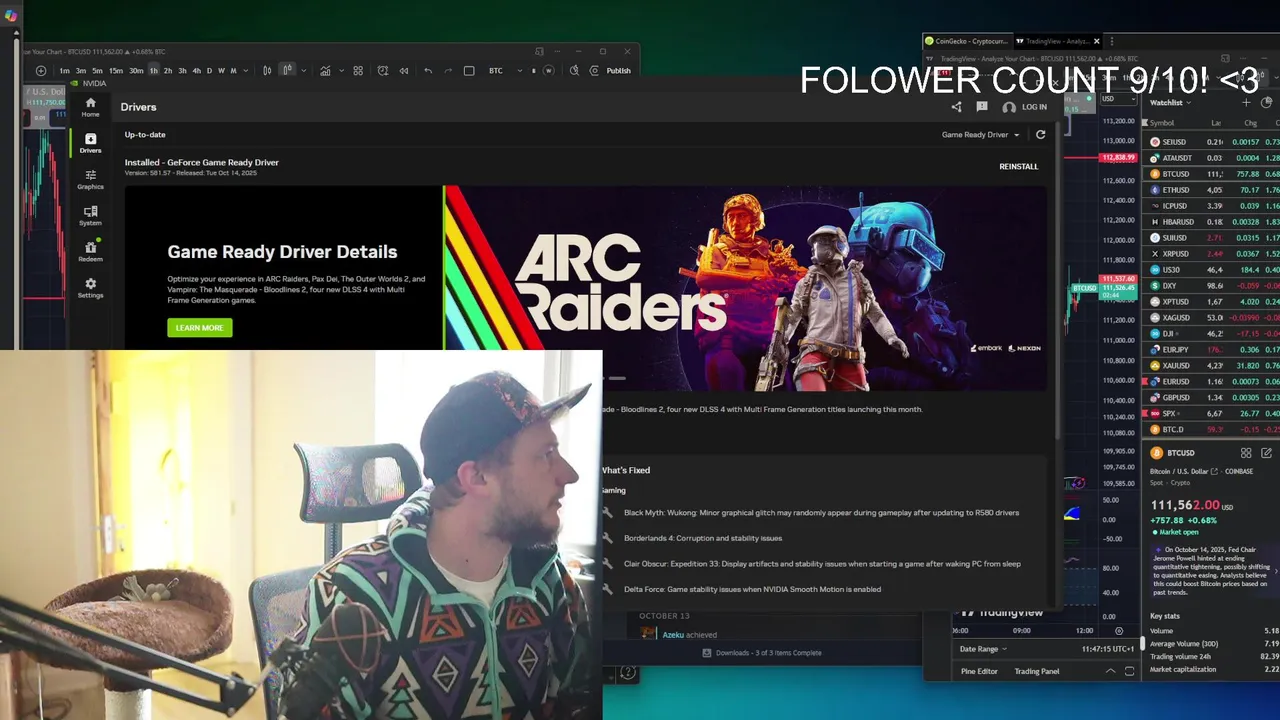Image resolution: width=1280 pixels, height=720 pixels.
Task: Click green LEARN MORE button
Action: [x=199, y=327]
